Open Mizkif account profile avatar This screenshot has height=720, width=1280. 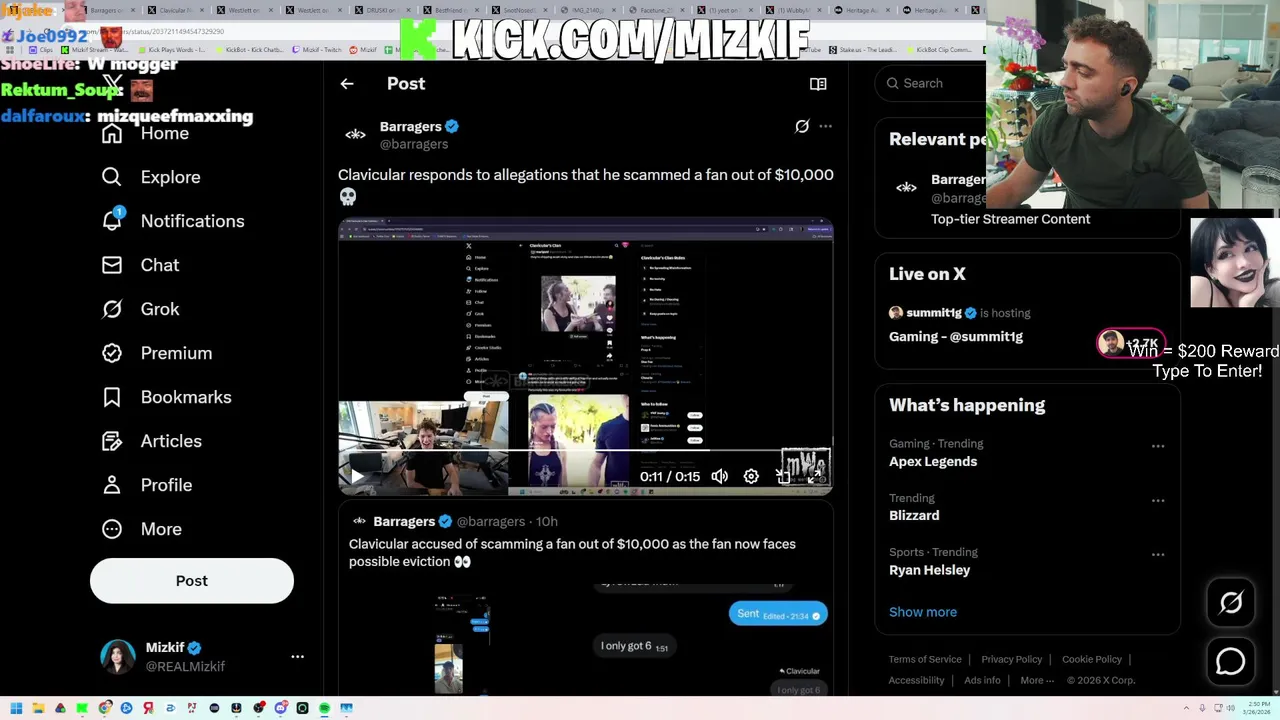pyautogui.click(x=118, y=657)
